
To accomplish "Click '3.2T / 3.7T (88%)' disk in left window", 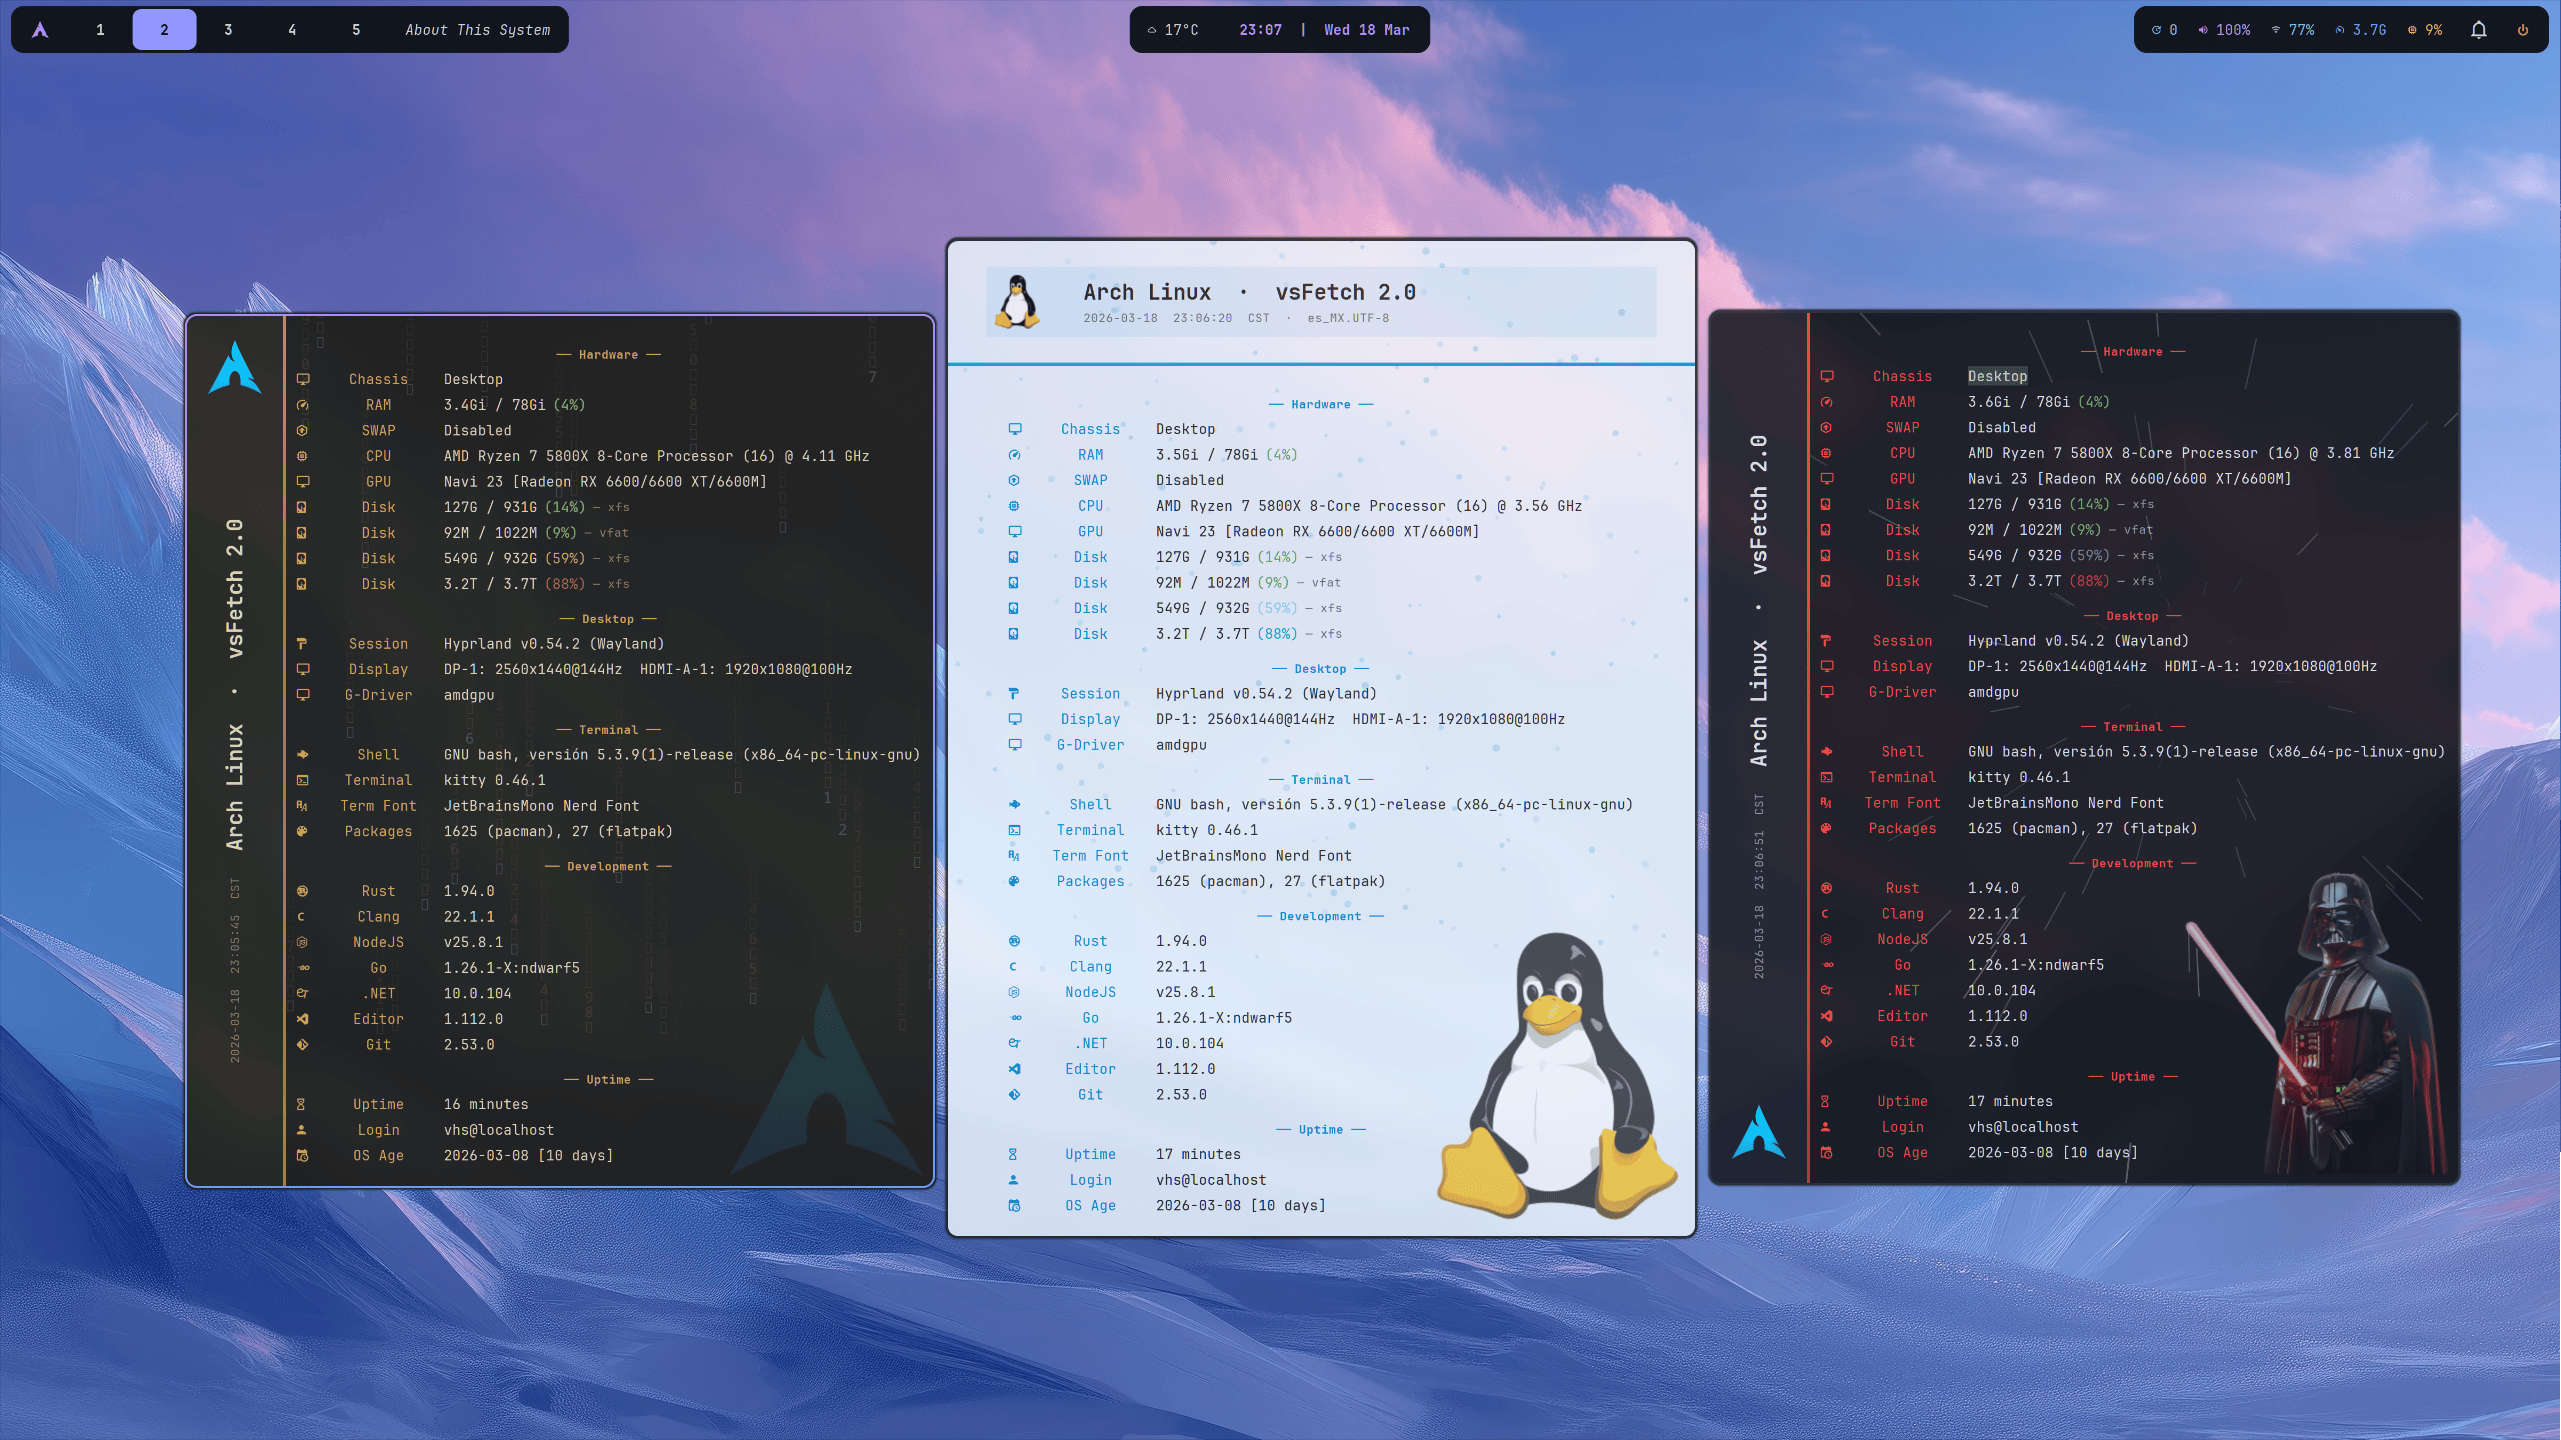I will click(515, 584).
